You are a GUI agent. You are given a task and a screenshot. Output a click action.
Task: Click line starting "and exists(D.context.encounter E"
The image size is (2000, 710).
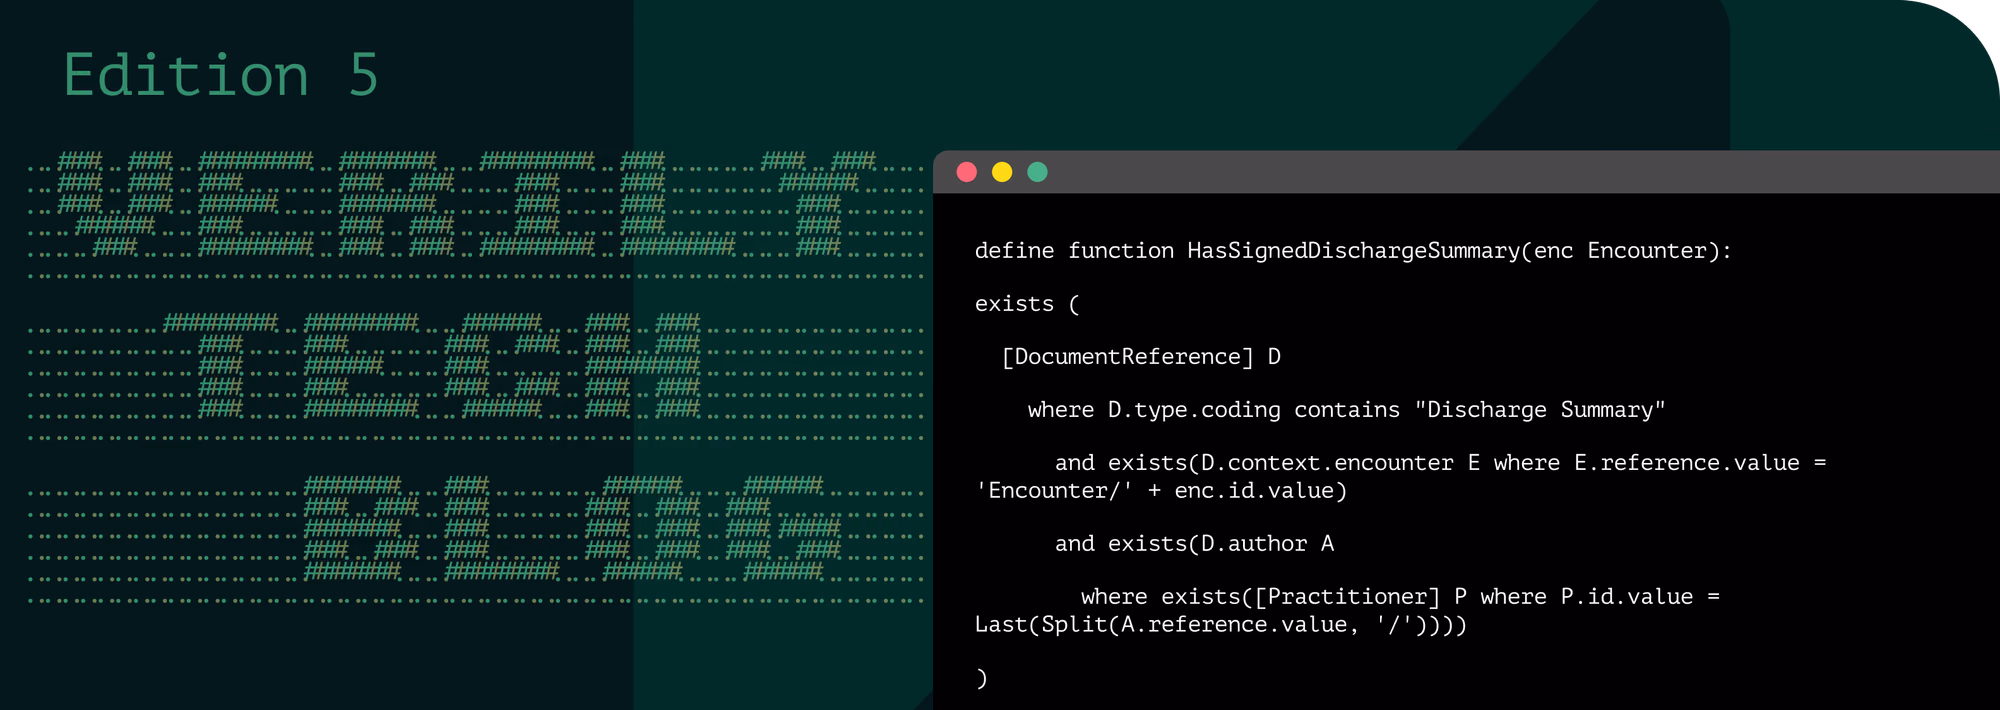pos(1440,463)
